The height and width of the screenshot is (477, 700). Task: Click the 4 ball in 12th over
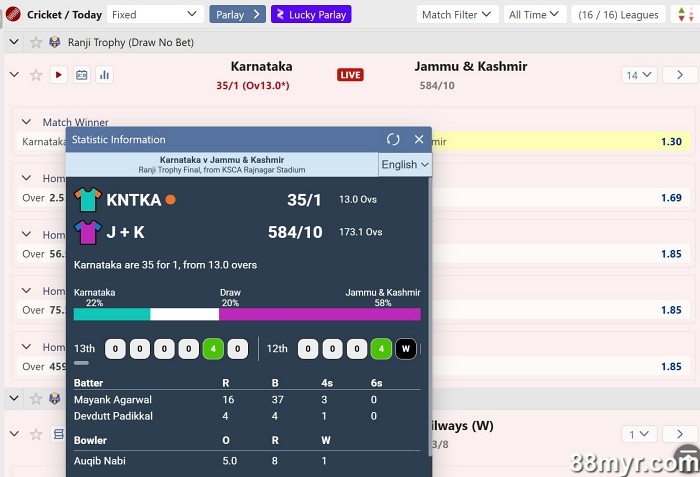[381, 349]
